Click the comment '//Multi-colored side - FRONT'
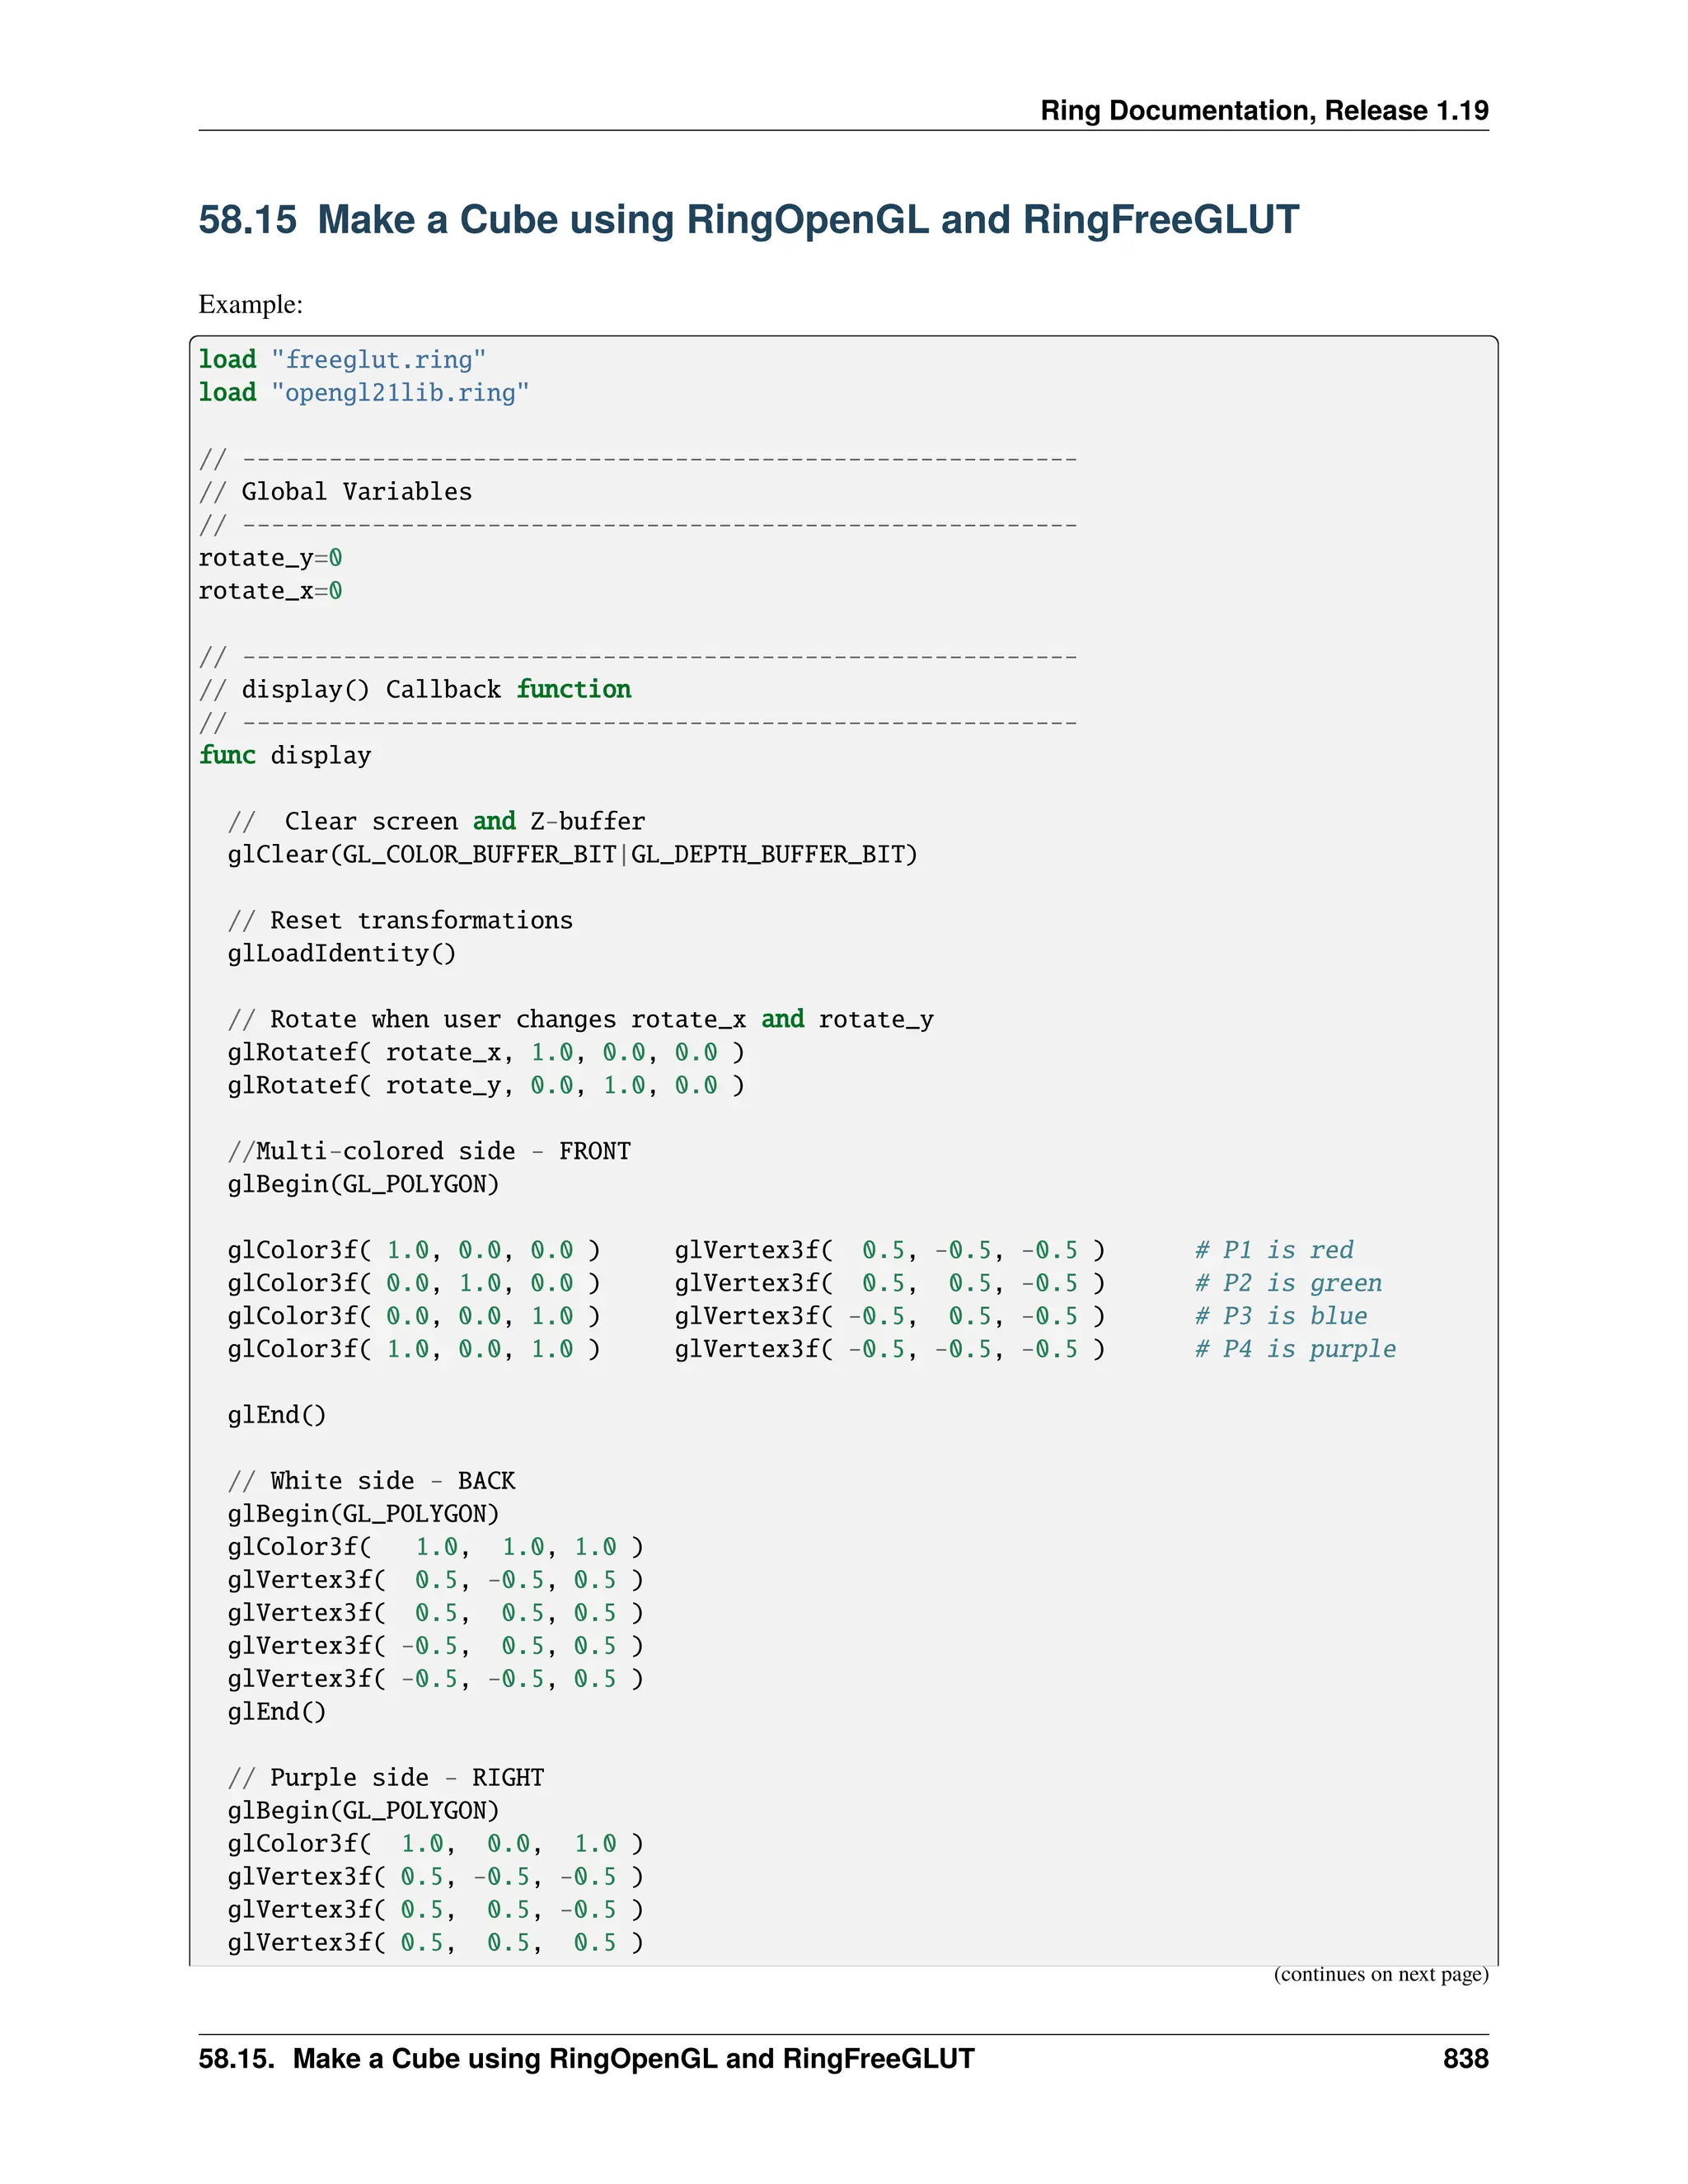 pyautogui.click(x=429, y=1151)
